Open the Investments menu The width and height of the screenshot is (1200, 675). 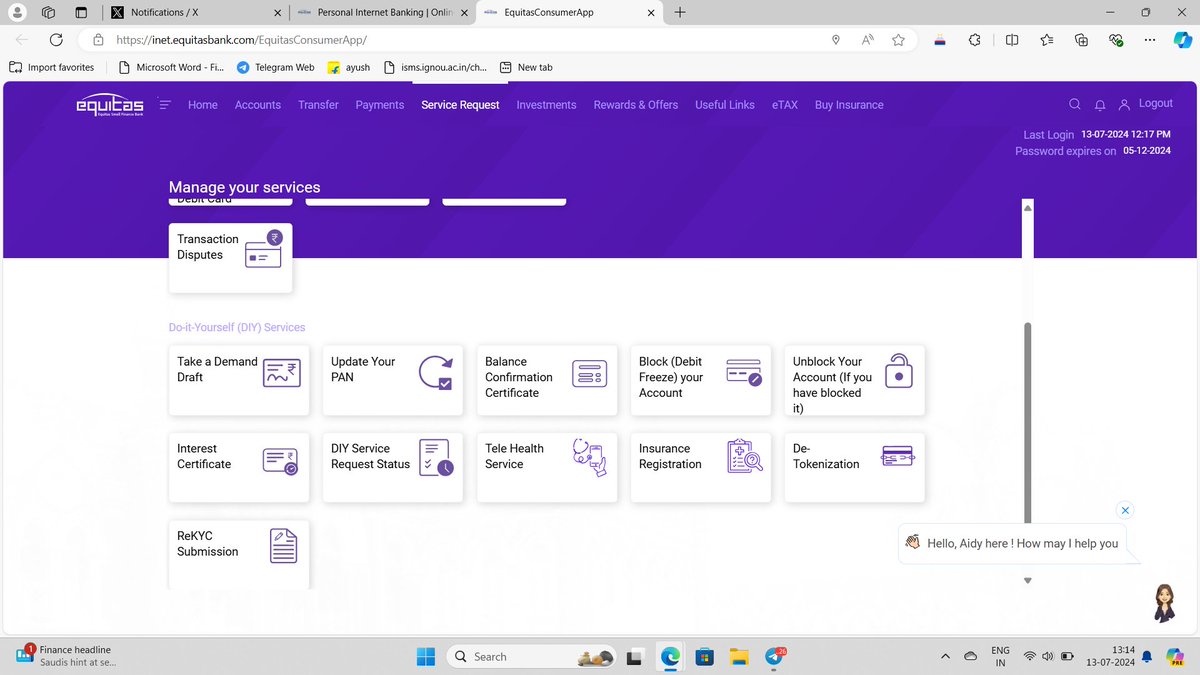[x=546, y=104]
